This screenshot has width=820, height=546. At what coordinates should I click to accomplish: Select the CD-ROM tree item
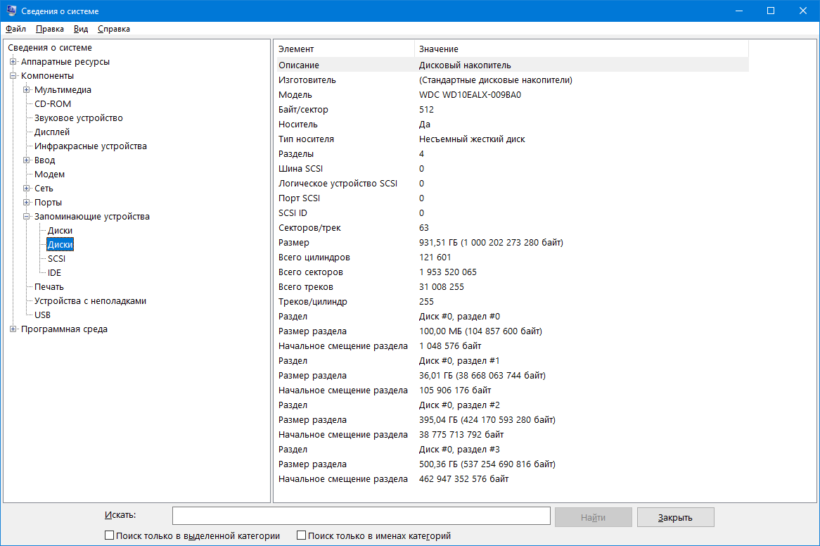click(52, 104)
